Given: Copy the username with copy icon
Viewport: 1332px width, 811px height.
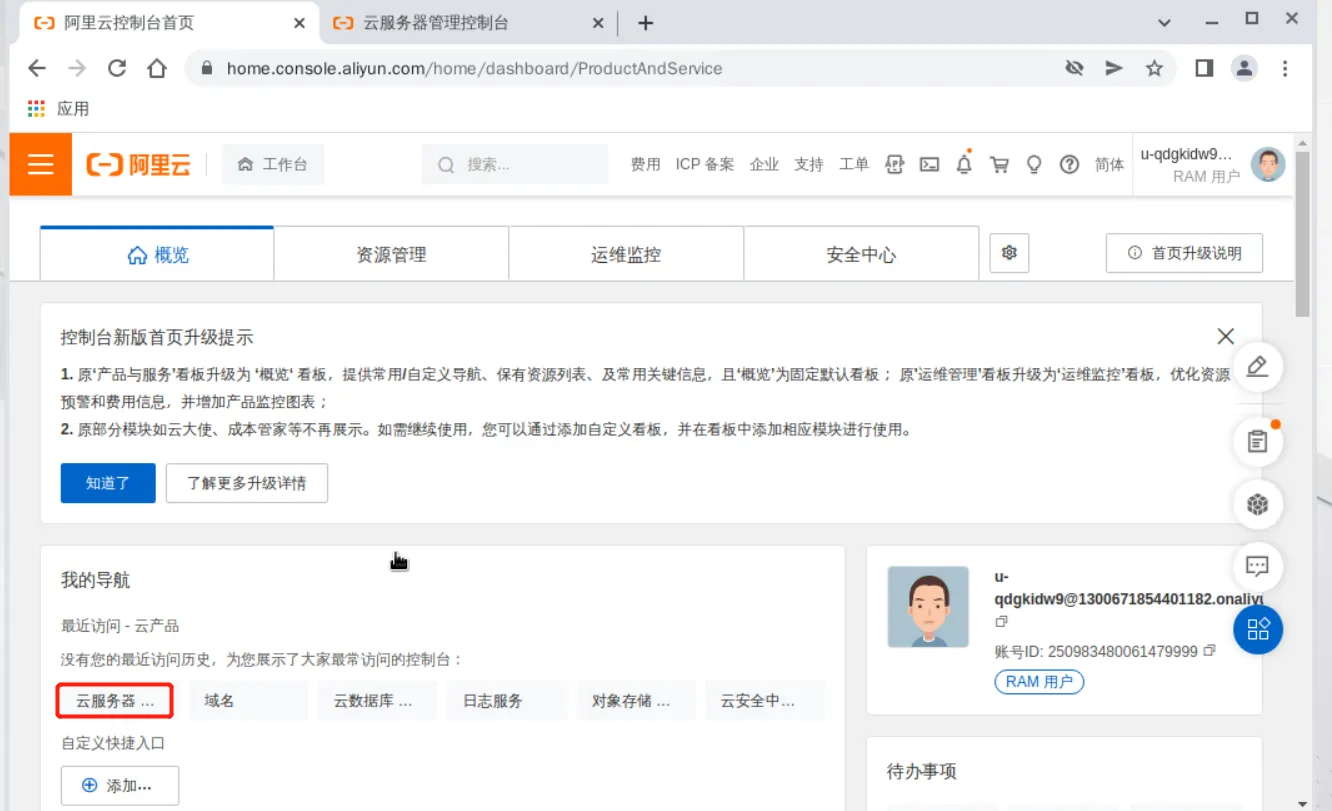Looking at the screenshot, I should click(1001, 622).
